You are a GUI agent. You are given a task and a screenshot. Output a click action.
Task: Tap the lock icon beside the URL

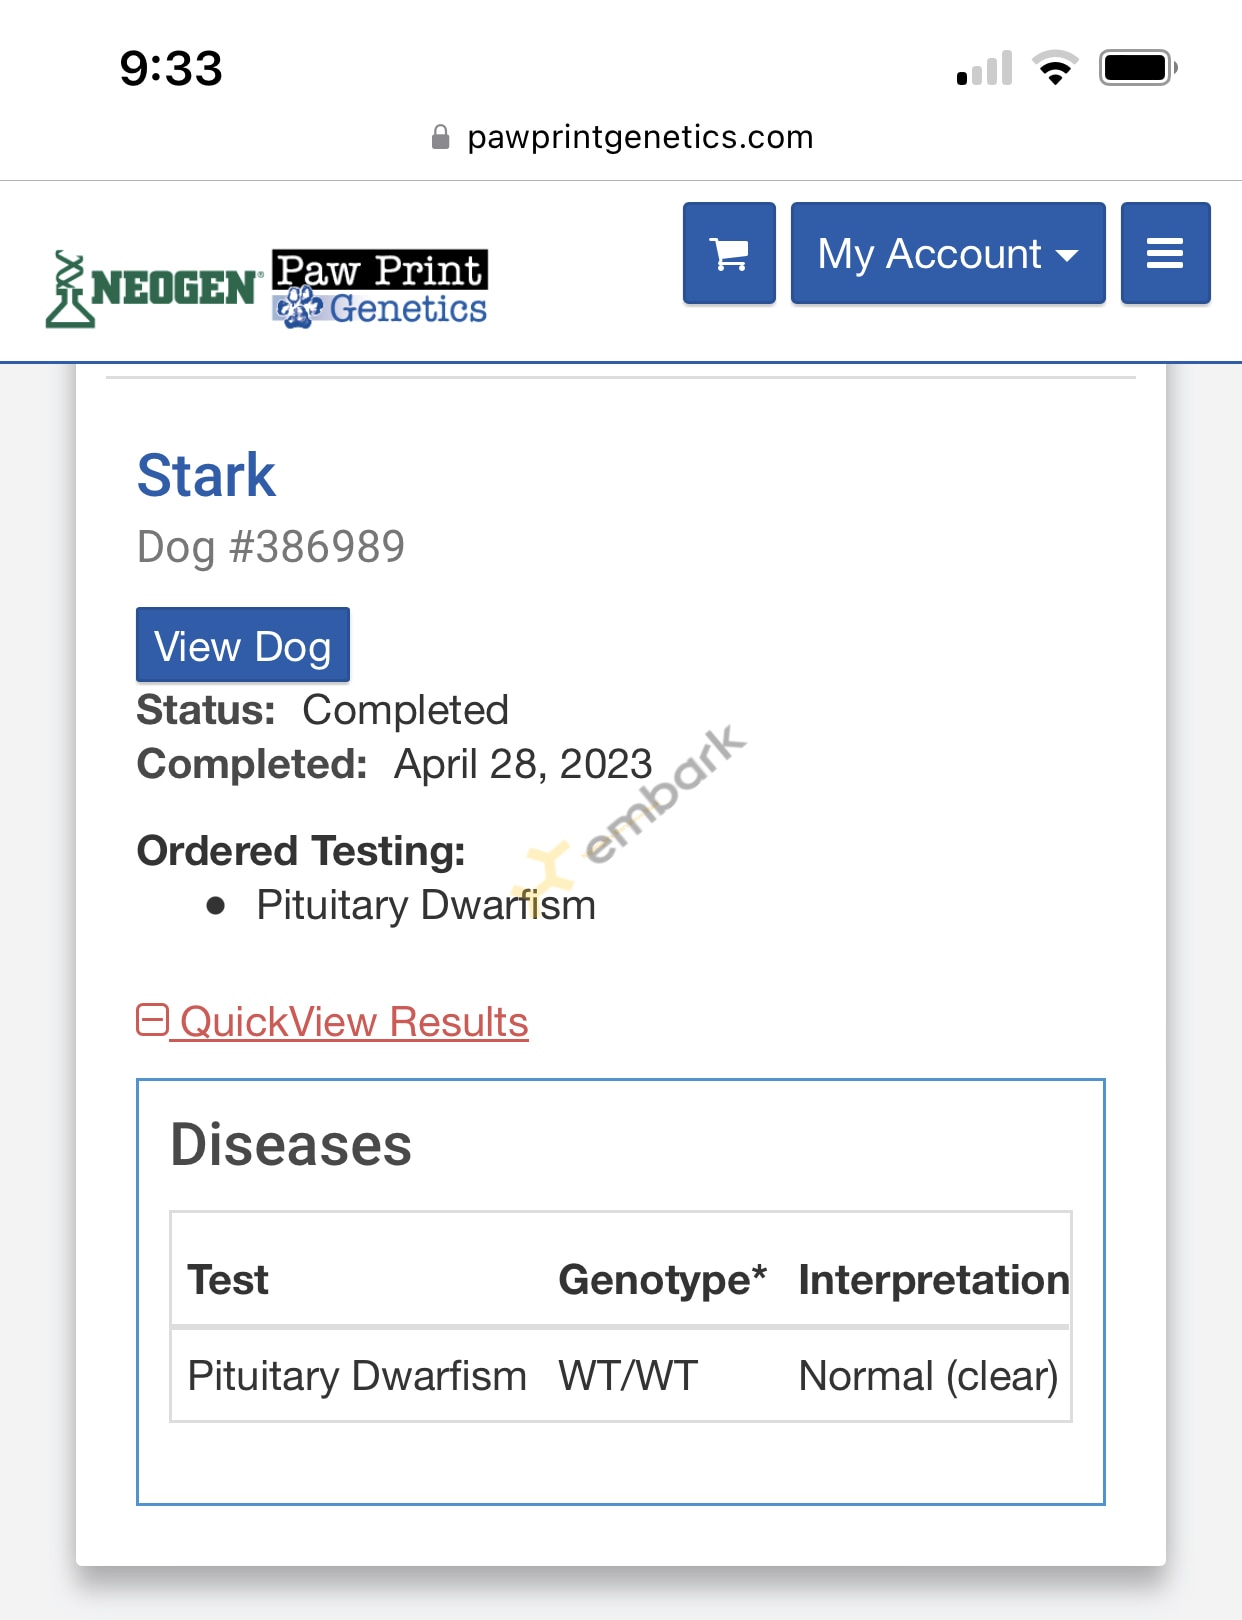(x=440, y=137)
